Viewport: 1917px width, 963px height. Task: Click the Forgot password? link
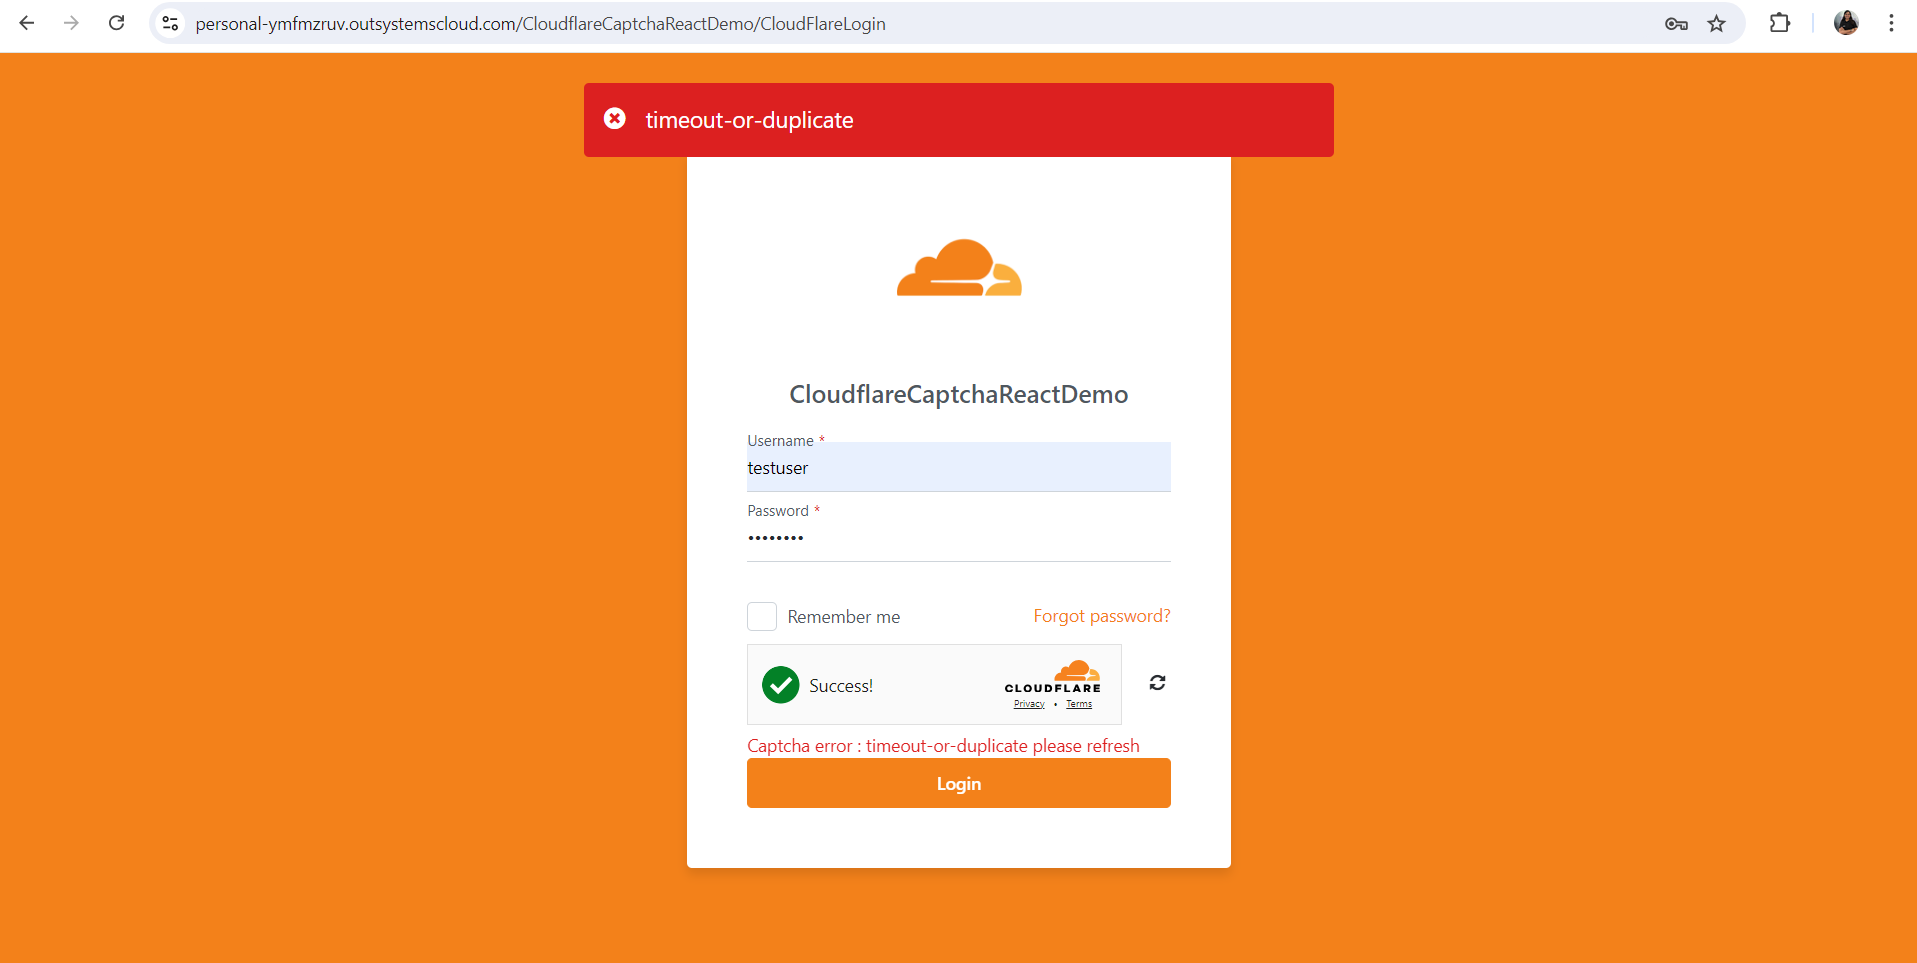click(x=1101, y=616)
